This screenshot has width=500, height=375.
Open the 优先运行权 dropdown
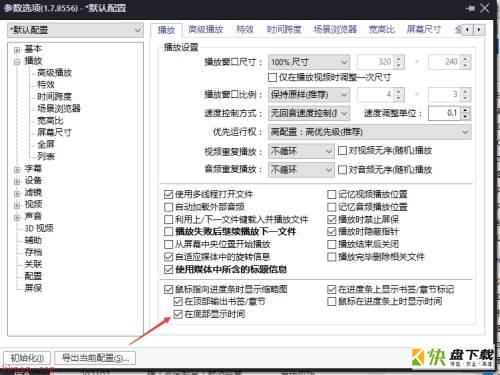pos(370,132)
